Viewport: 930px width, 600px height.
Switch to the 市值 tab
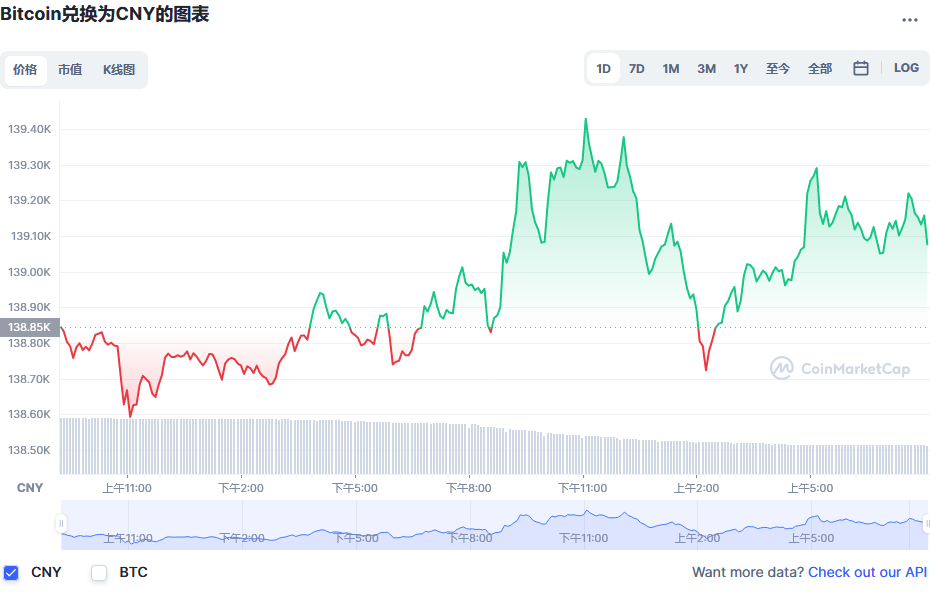(x=70, y=70)
